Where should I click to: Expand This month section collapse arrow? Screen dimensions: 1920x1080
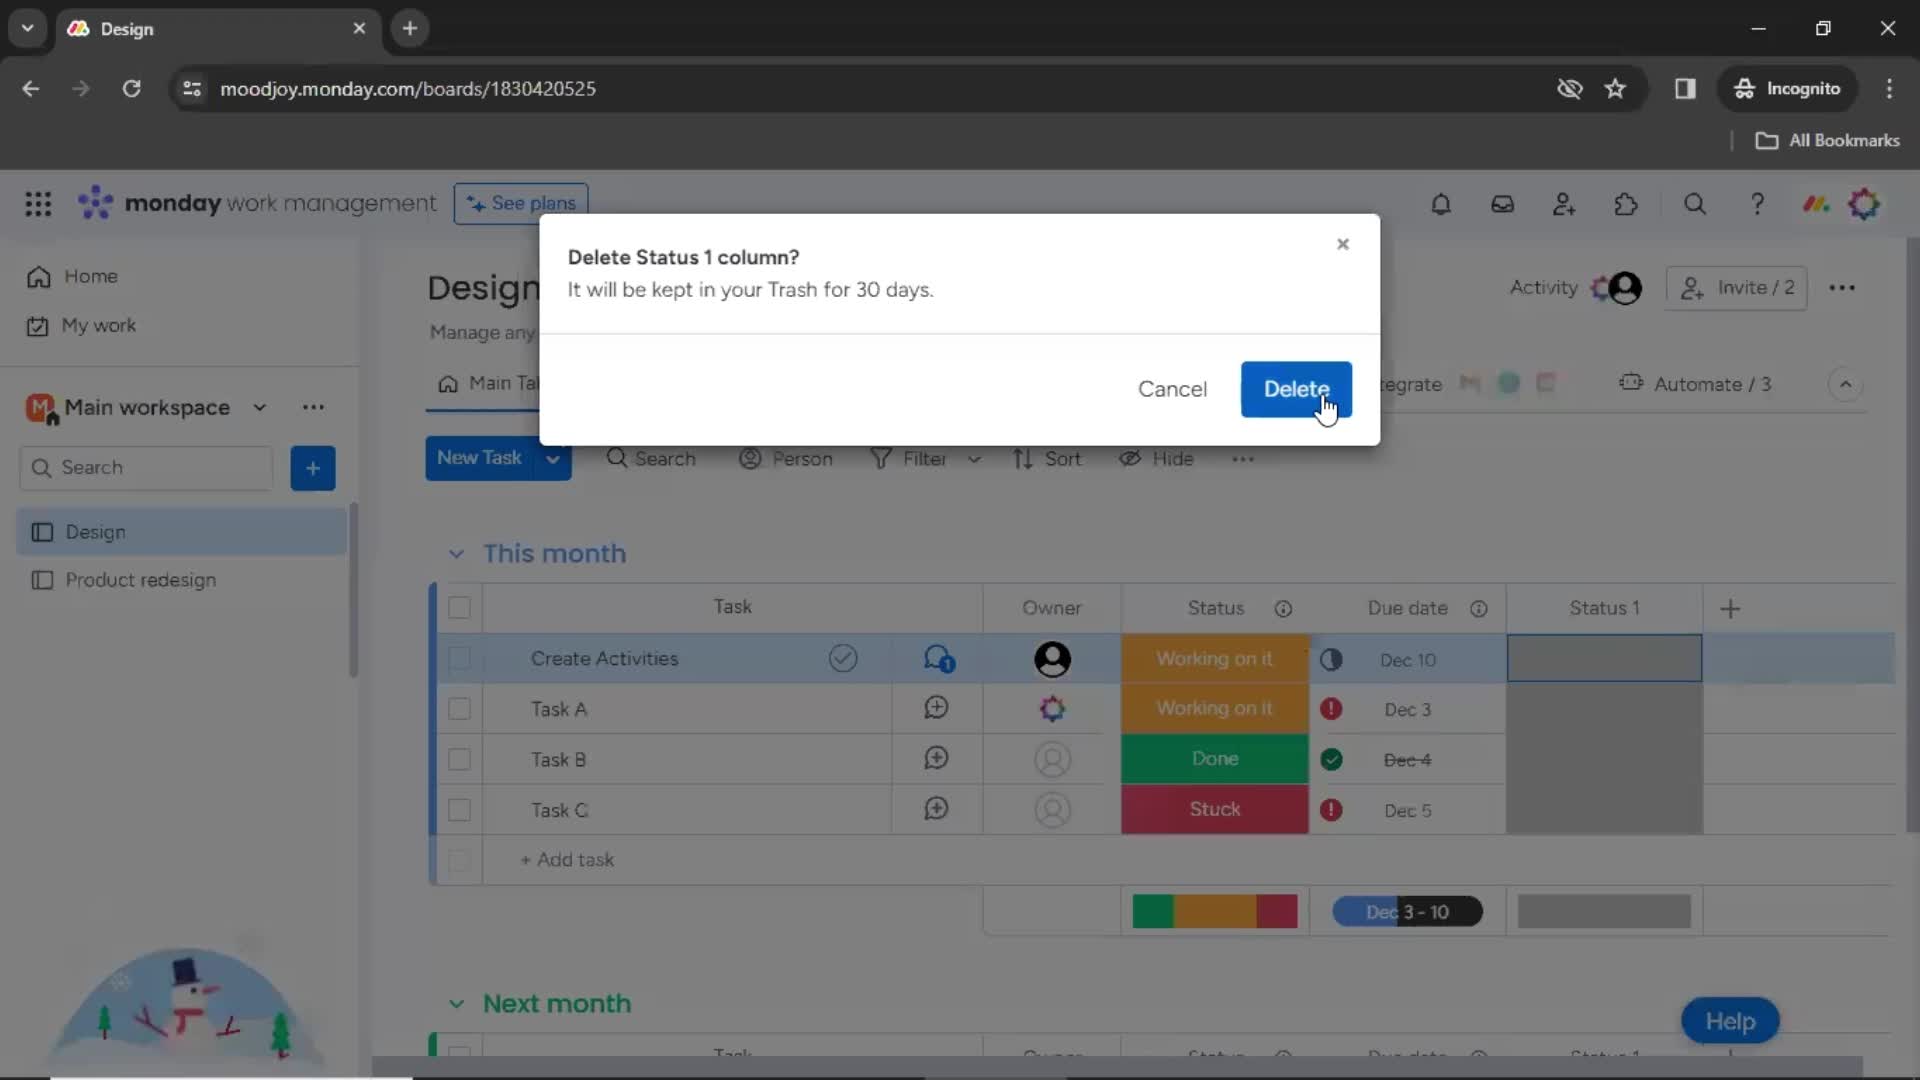(455, 553)
